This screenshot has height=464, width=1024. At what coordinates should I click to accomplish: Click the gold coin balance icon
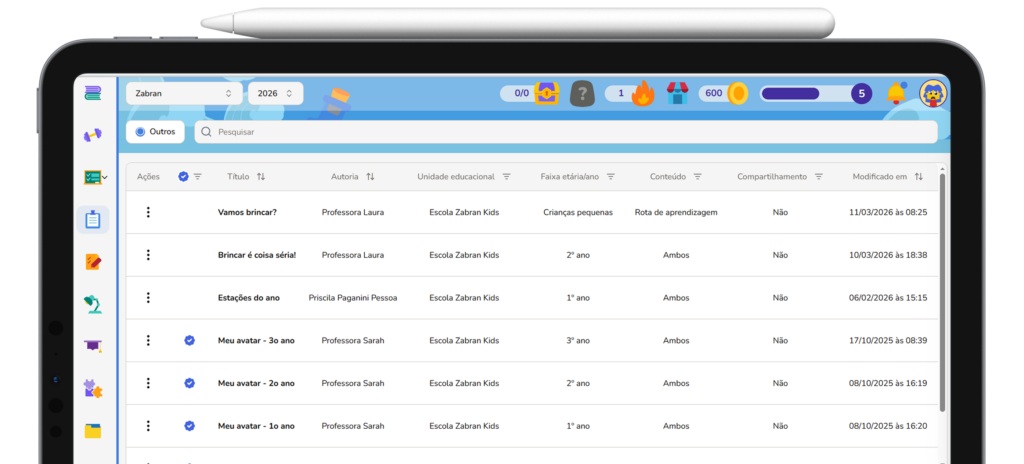(738, 93)
